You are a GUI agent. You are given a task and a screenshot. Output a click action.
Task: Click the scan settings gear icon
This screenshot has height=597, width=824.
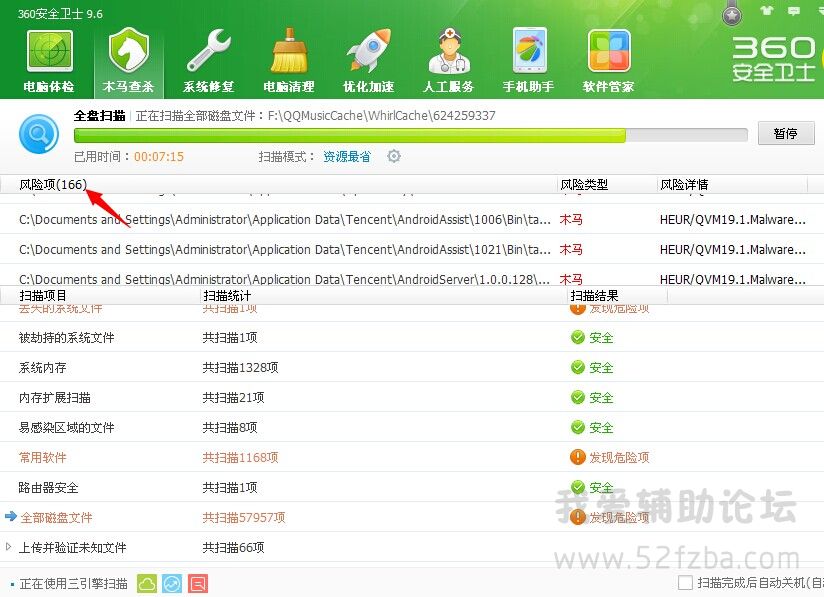click(394, 156)
